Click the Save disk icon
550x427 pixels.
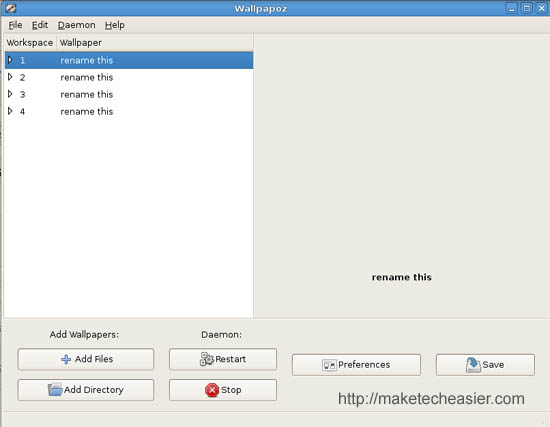(x=473, y=365)
